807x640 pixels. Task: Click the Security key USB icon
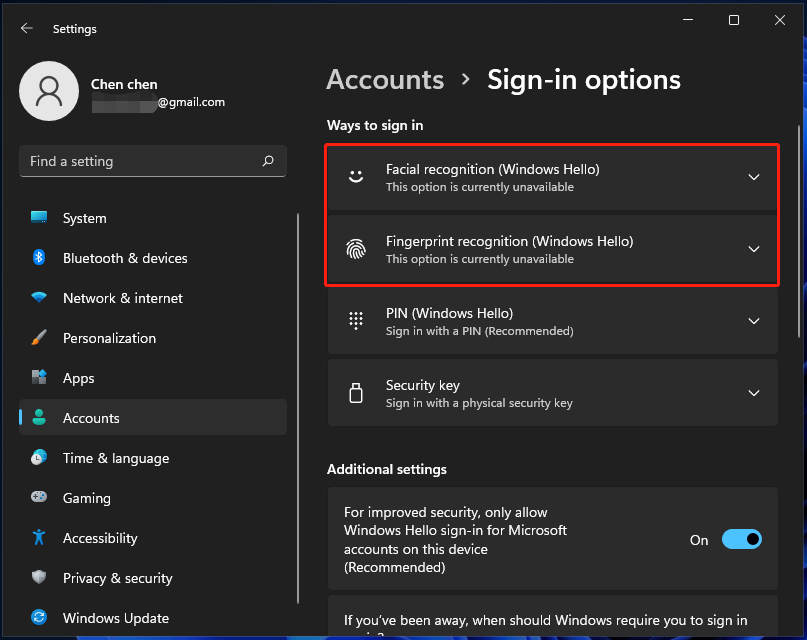[x=356, y=393]
